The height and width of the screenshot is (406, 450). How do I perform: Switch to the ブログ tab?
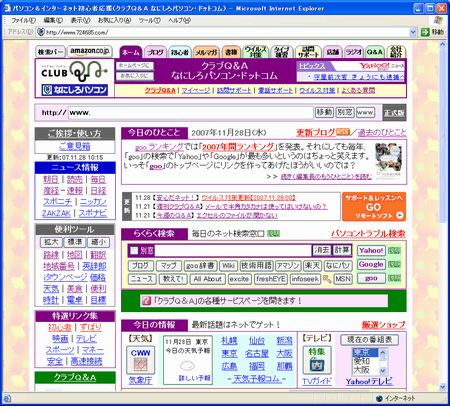coord(155,52)
